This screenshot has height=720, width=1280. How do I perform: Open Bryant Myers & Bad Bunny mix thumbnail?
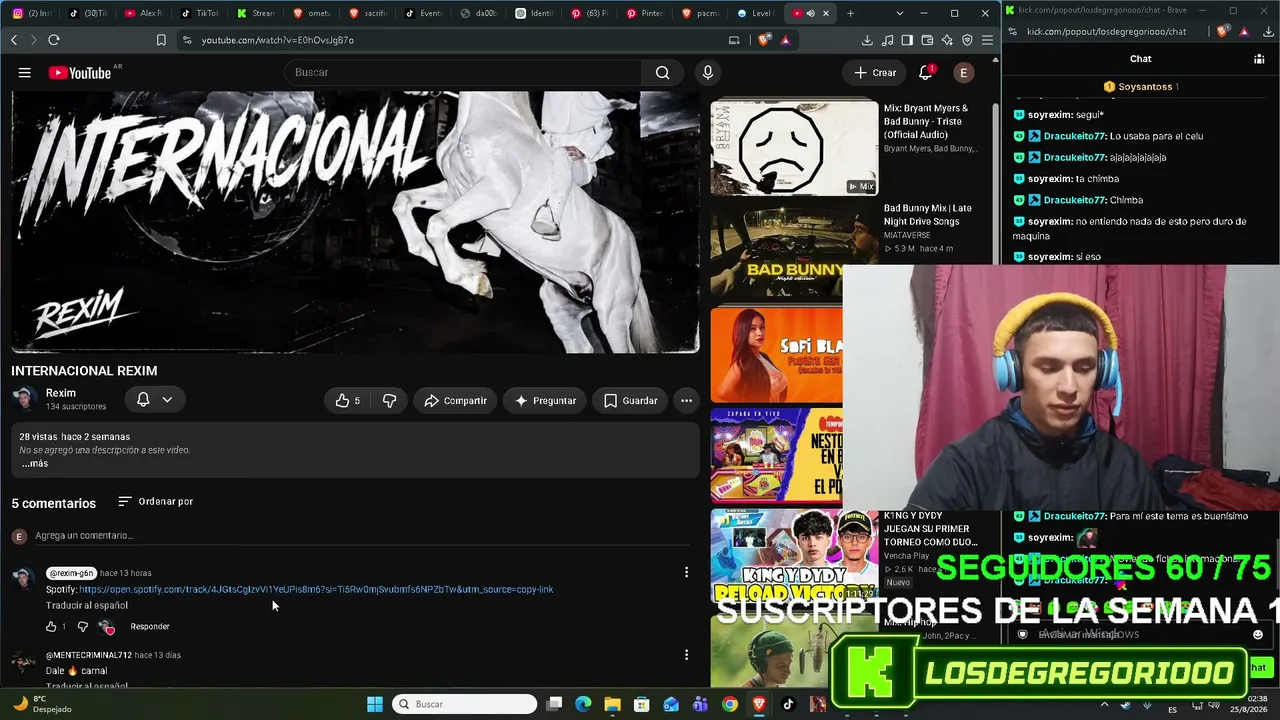click(x=794, y=147)
